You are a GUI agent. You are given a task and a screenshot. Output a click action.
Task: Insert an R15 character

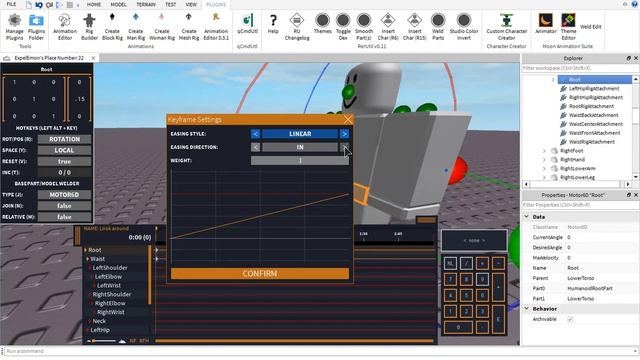414,27
